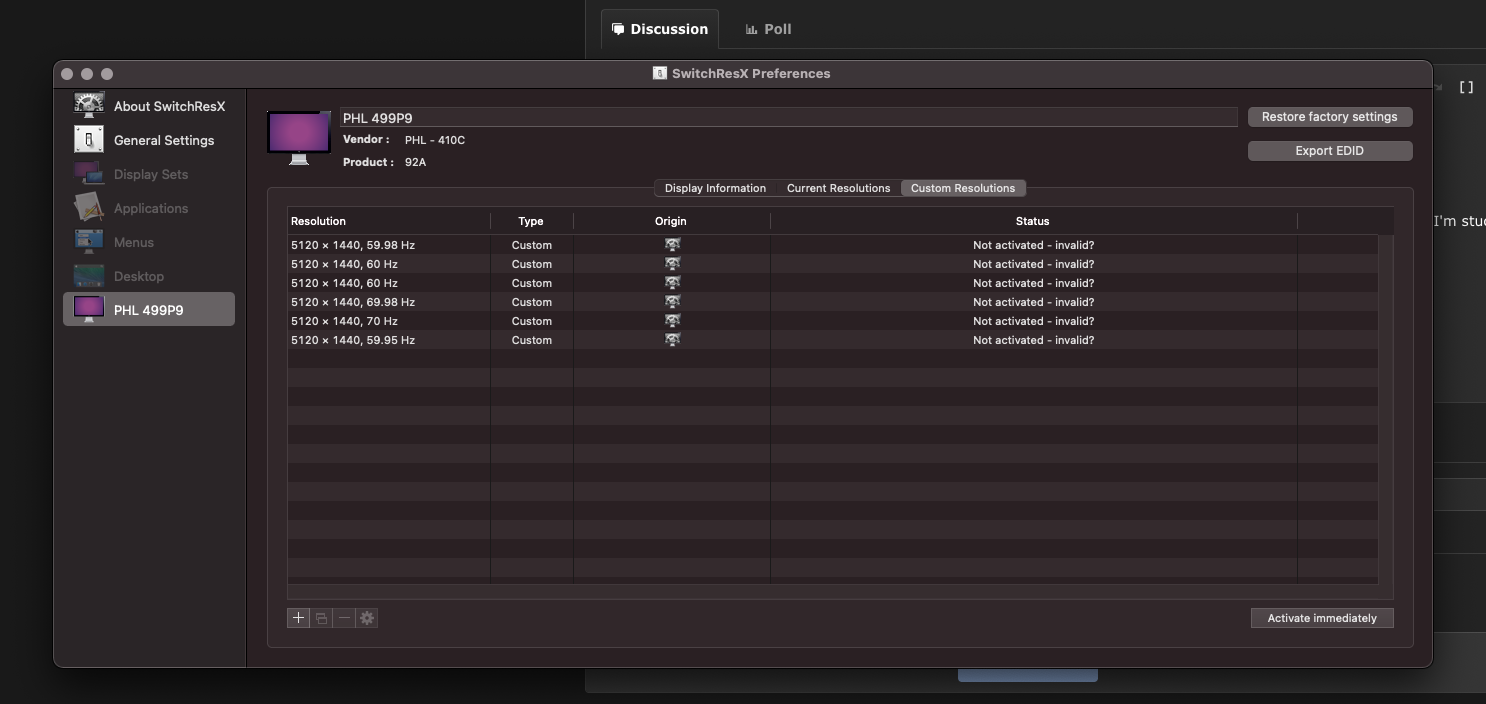Sort by Type column header

click(532, 221)
